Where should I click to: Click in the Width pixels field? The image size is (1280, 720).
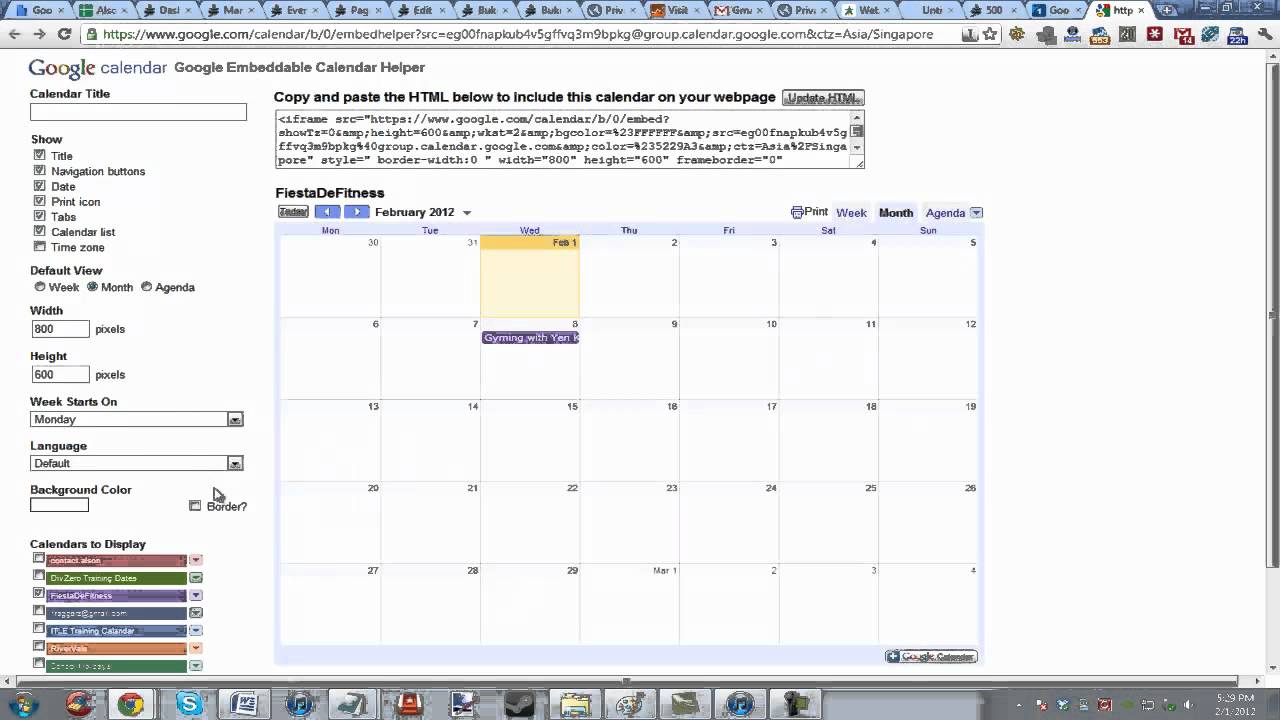60,328
